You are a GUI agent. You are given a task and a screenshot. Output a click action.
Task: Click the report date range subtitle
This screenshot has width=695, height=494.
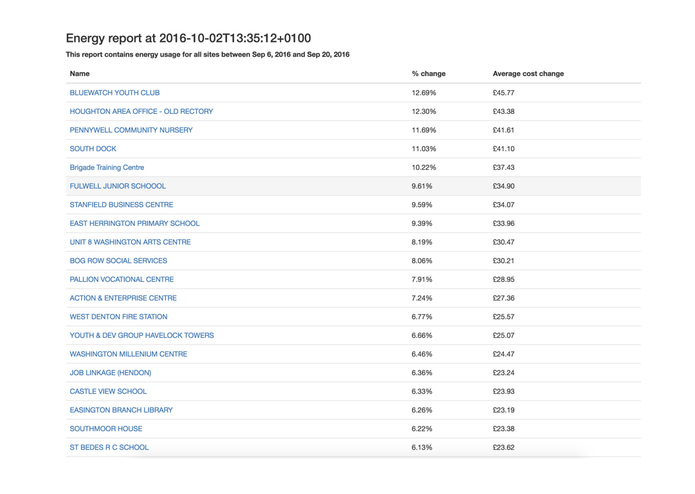point(207,54)
